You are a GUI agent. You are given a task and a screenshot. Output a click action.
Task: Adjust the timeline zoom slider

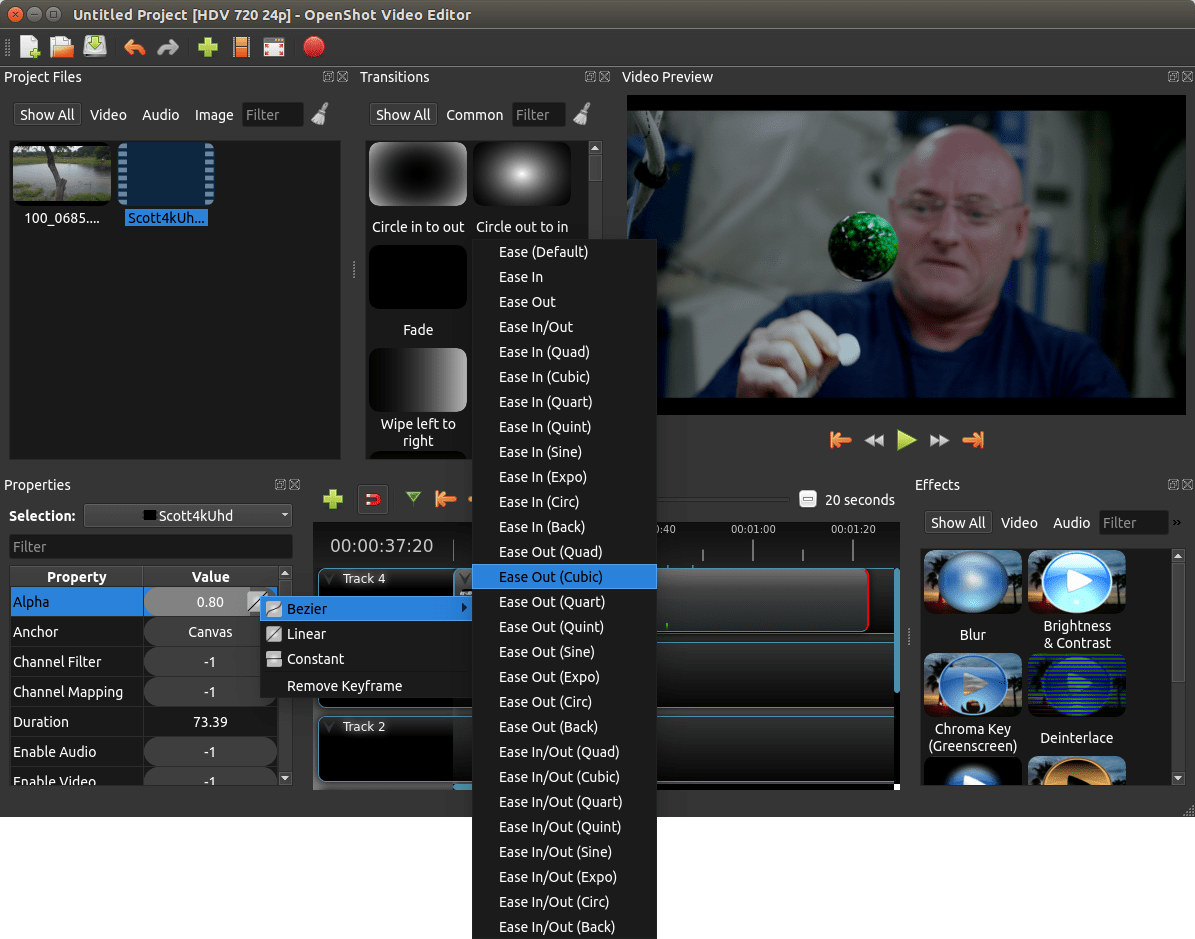(x=722, y=499)
